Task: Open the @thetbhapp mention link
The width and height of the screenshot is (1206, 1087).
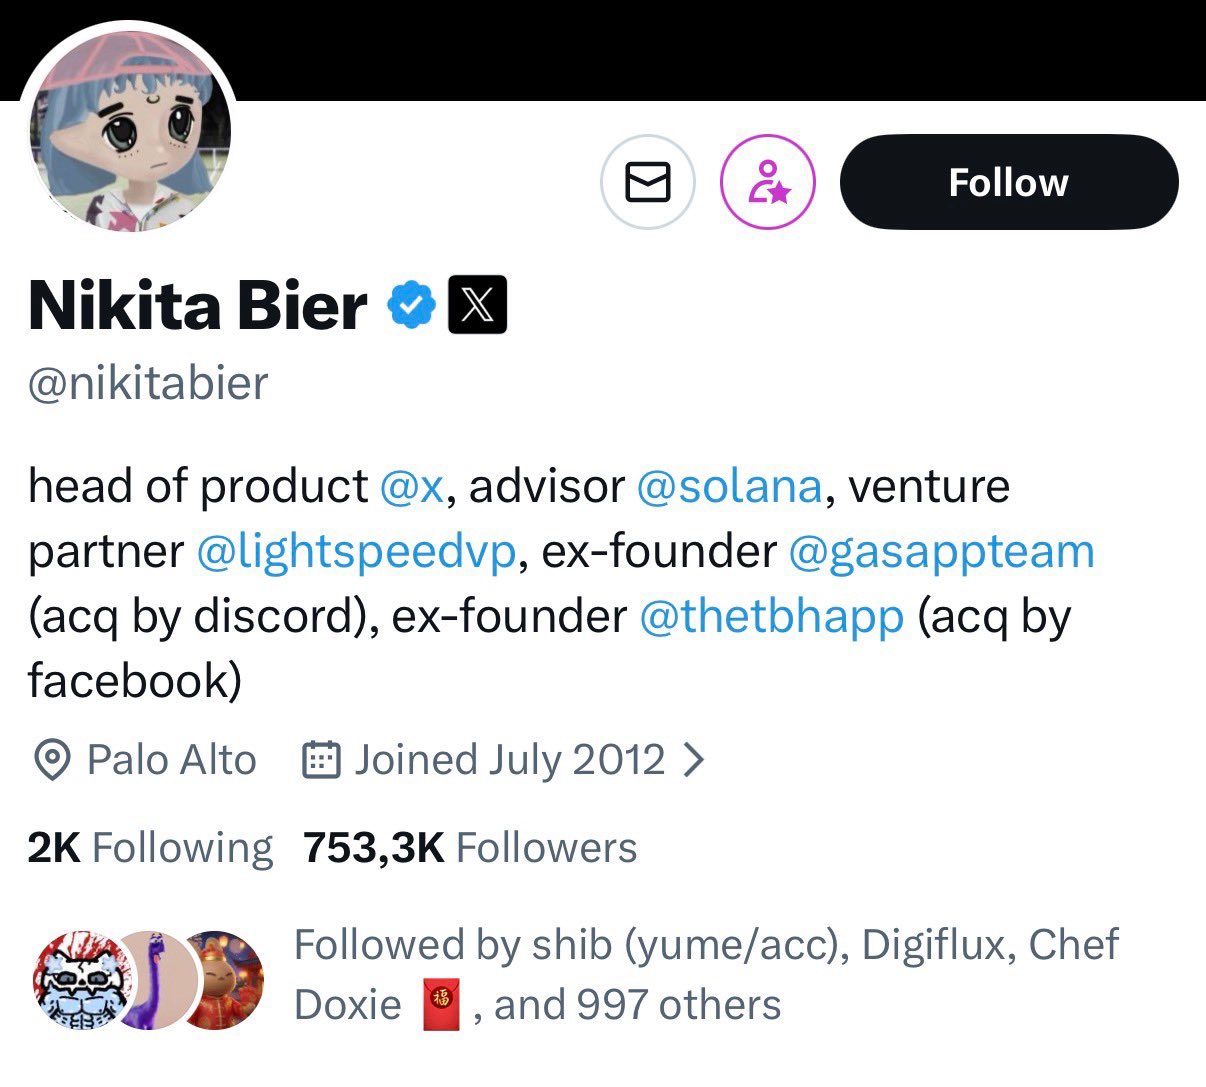Action: (770, 616)
